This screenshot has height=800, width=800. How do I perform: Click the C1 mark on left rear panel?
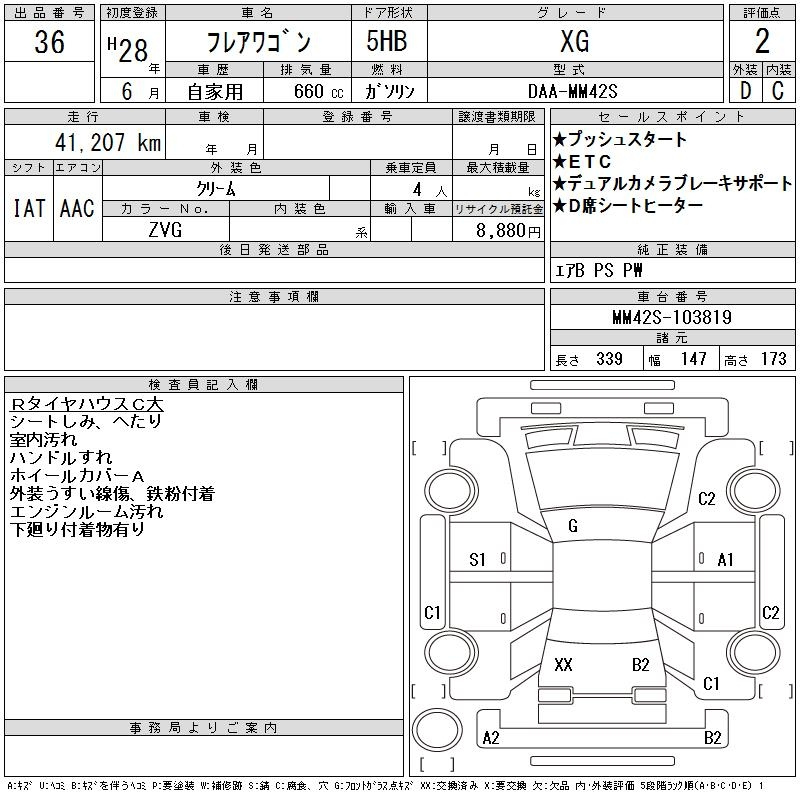point(432,612)
